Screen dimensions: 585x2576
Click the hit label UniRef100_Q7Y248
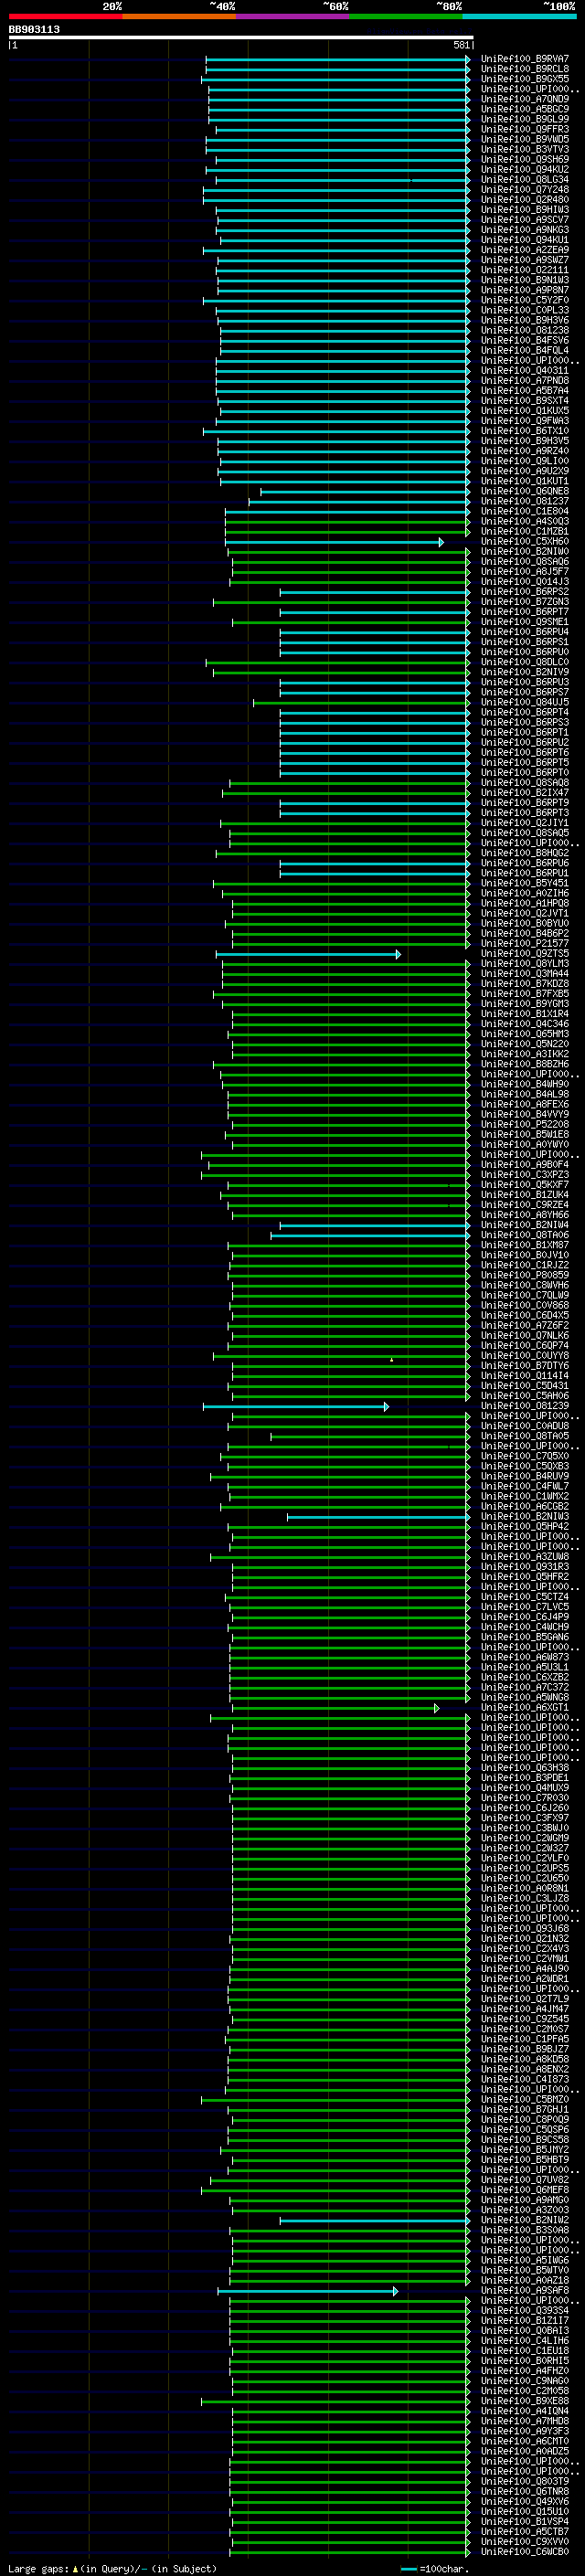pyautogui.click(x=525, y=190)
